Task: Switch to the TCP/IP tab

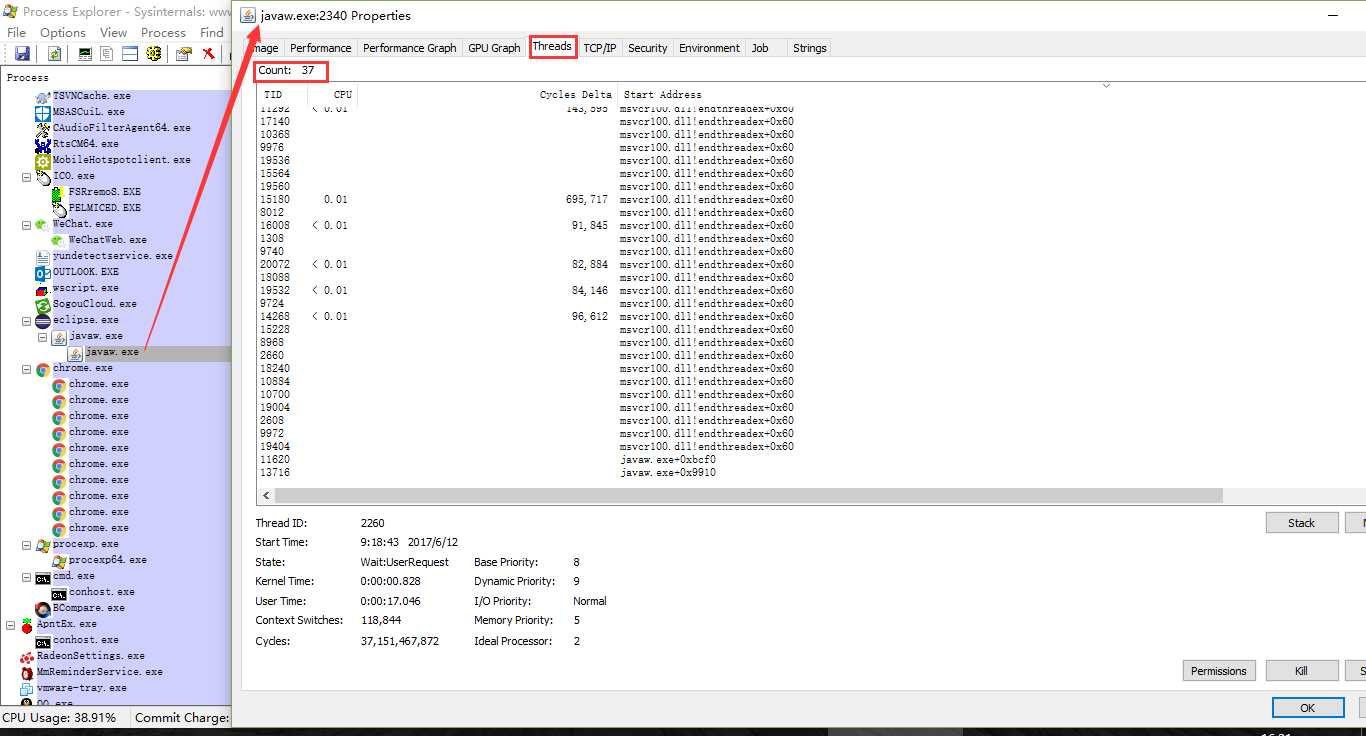Action: [600, 48]
